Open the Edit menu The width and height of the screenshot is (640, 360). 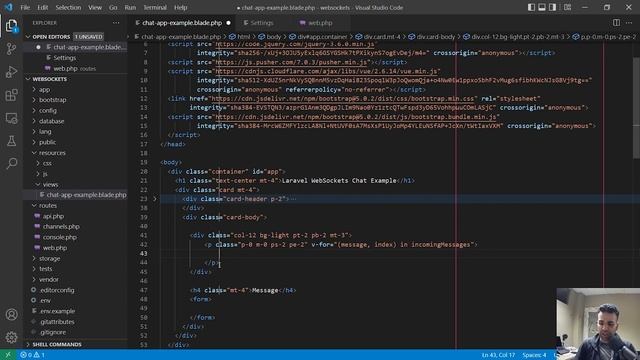[42, 7]
